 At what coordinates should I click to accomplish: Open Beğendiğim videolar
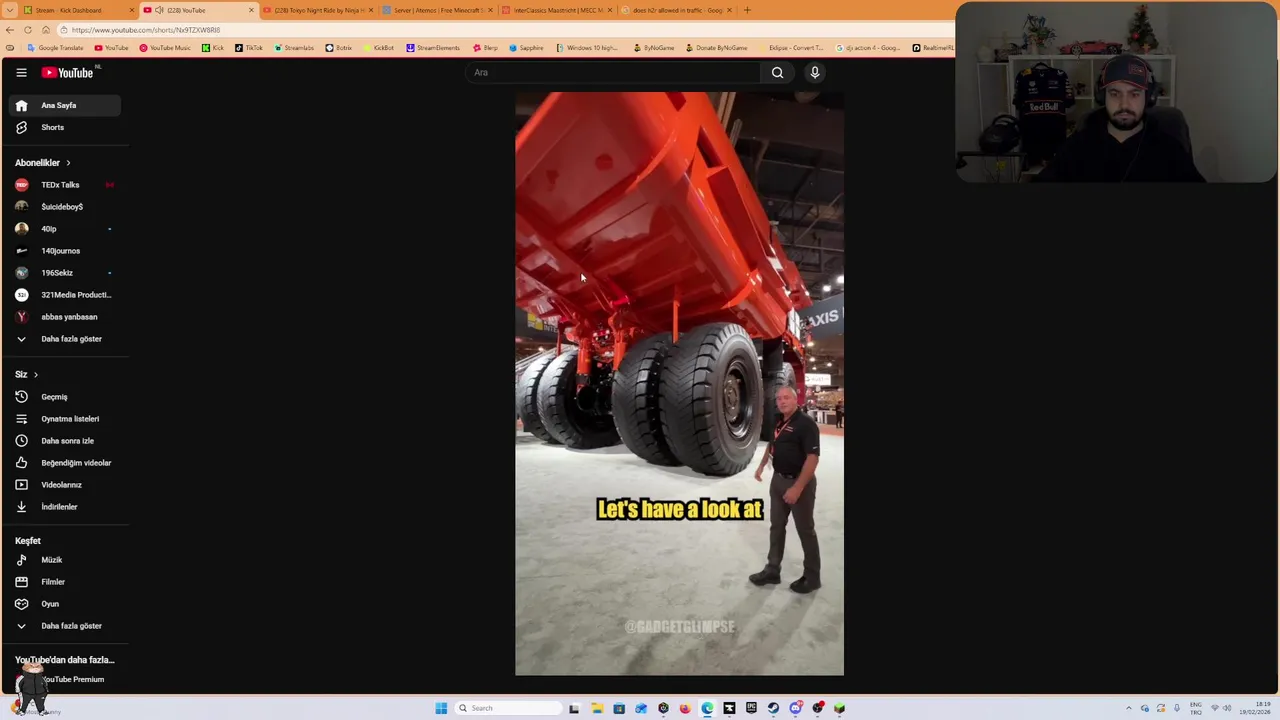64,463
